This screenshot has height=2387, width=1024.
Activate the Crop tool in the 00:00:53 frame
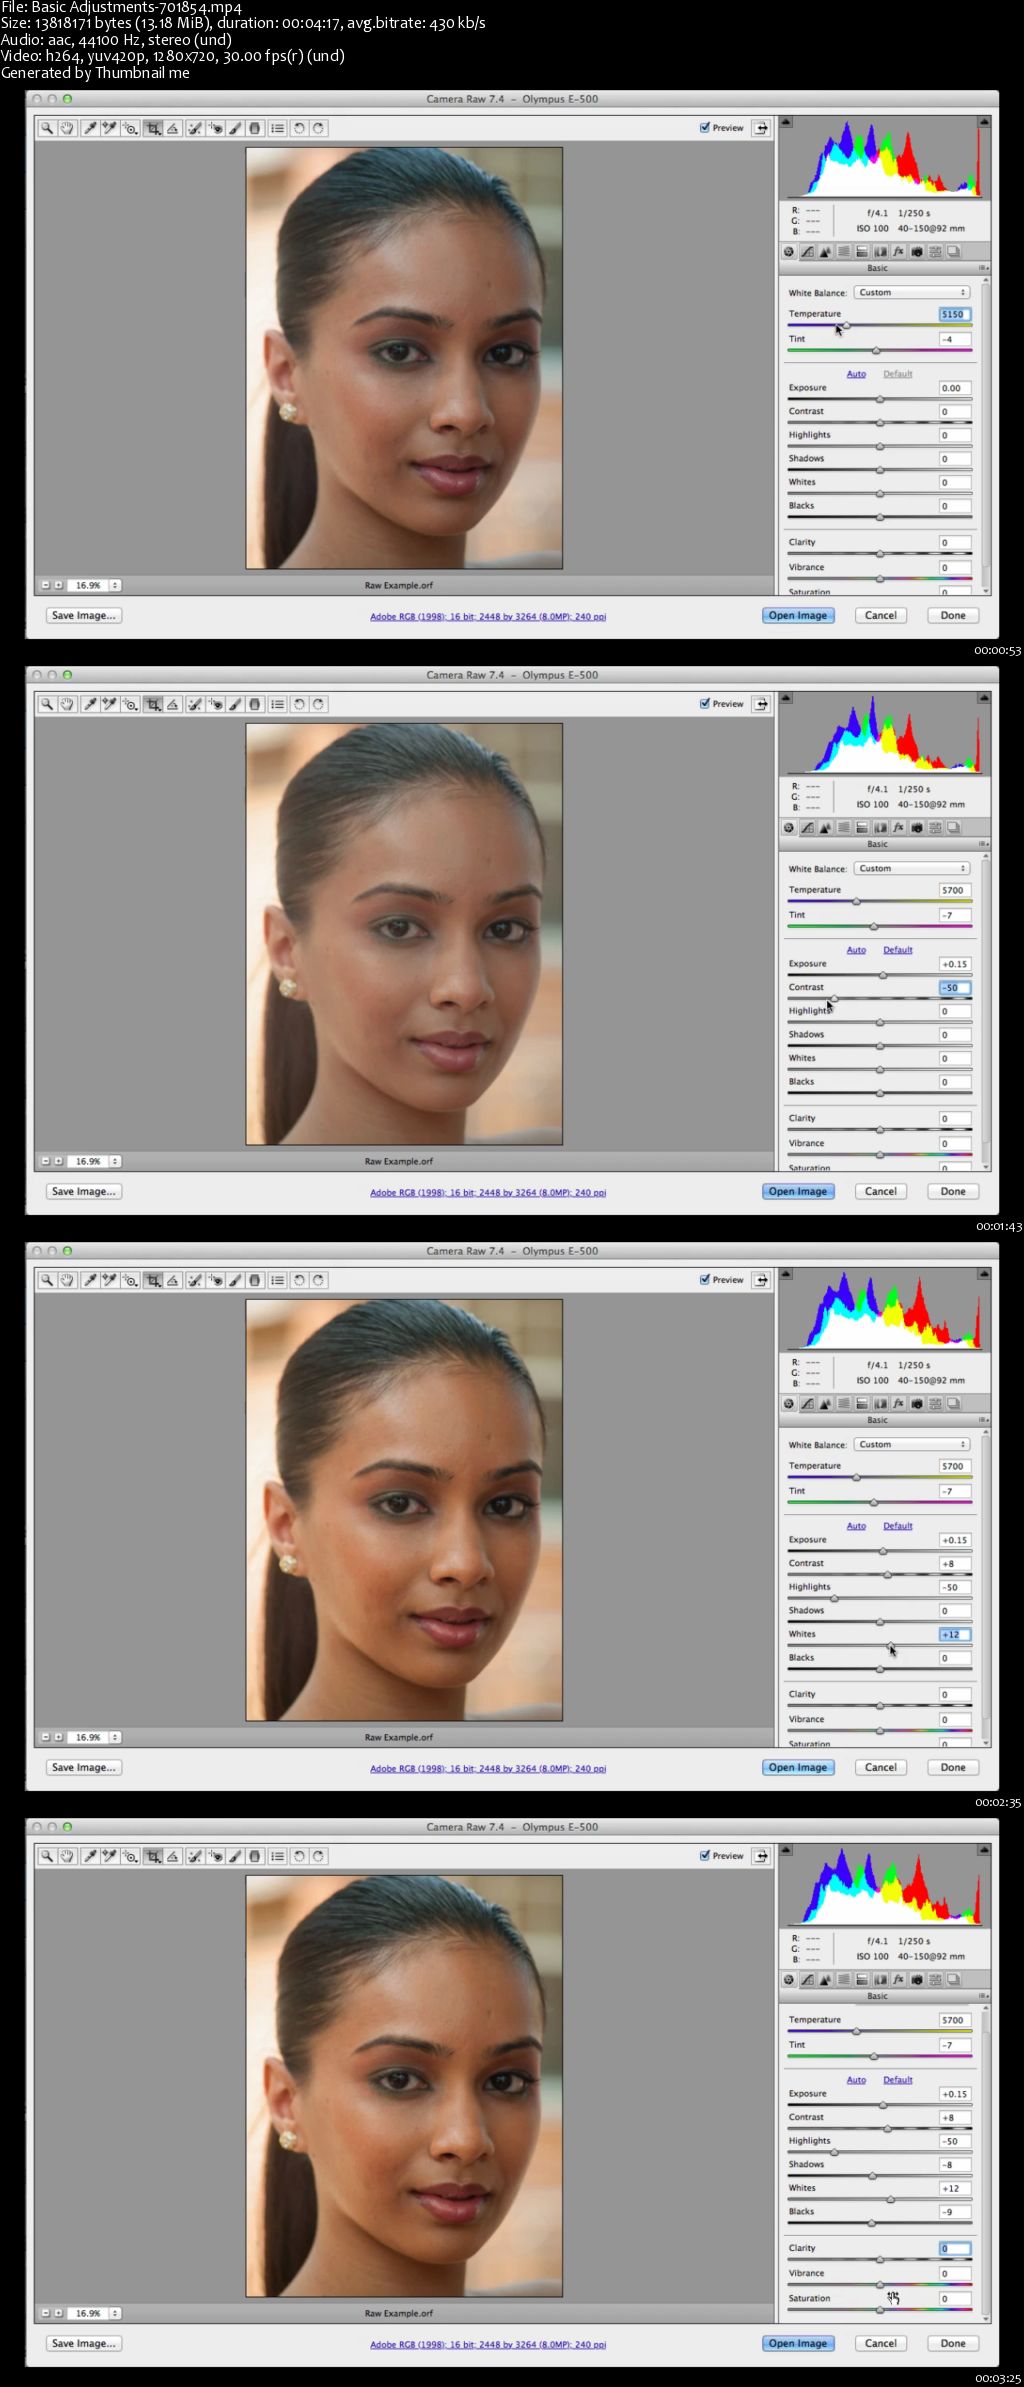tap(153, 128)
